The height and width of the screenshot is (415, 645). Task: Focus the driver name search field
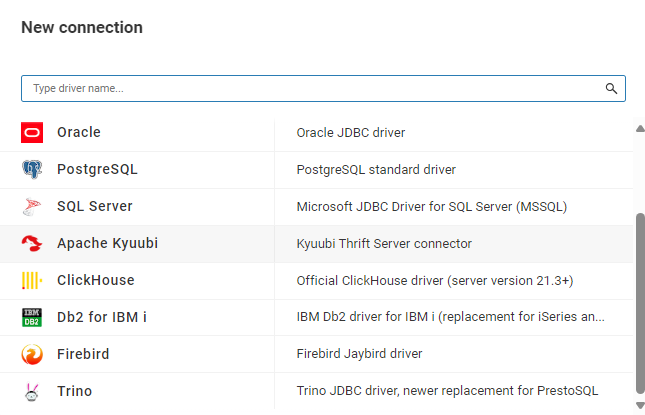(310, 89)
